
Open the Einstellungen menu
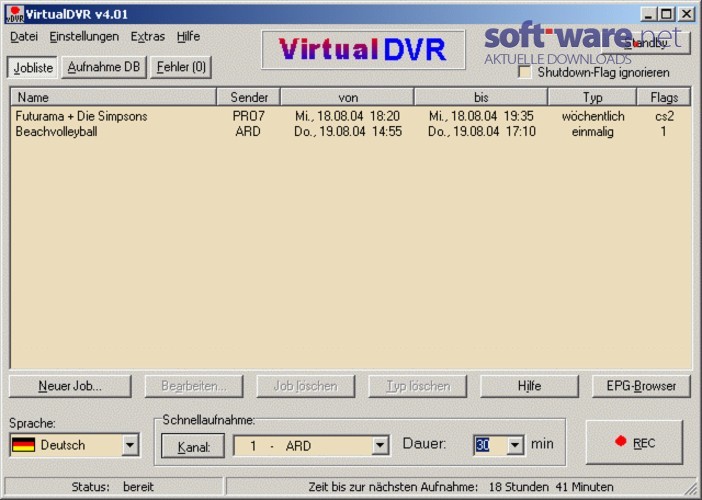pos(84,37)
